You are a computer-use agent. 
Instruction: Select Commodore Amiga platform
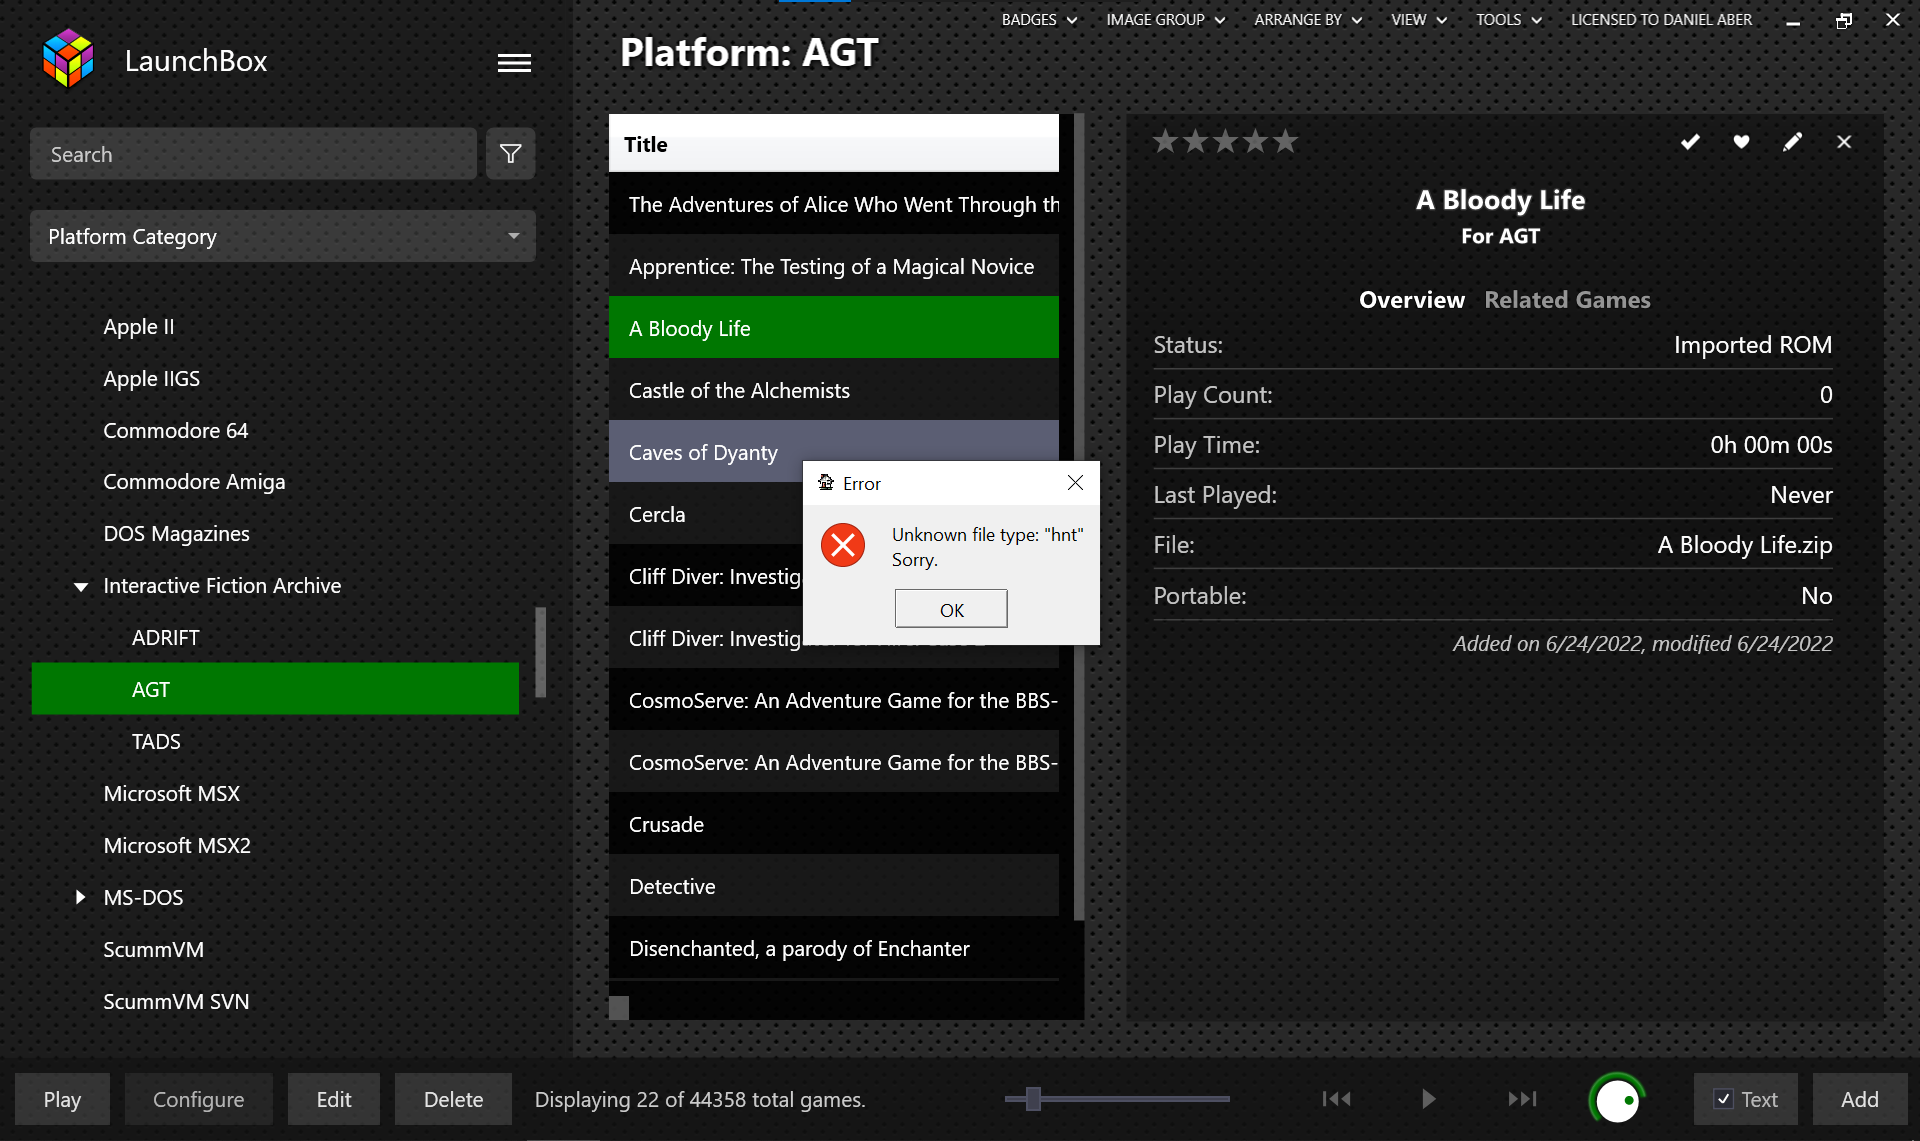point(194,482)
